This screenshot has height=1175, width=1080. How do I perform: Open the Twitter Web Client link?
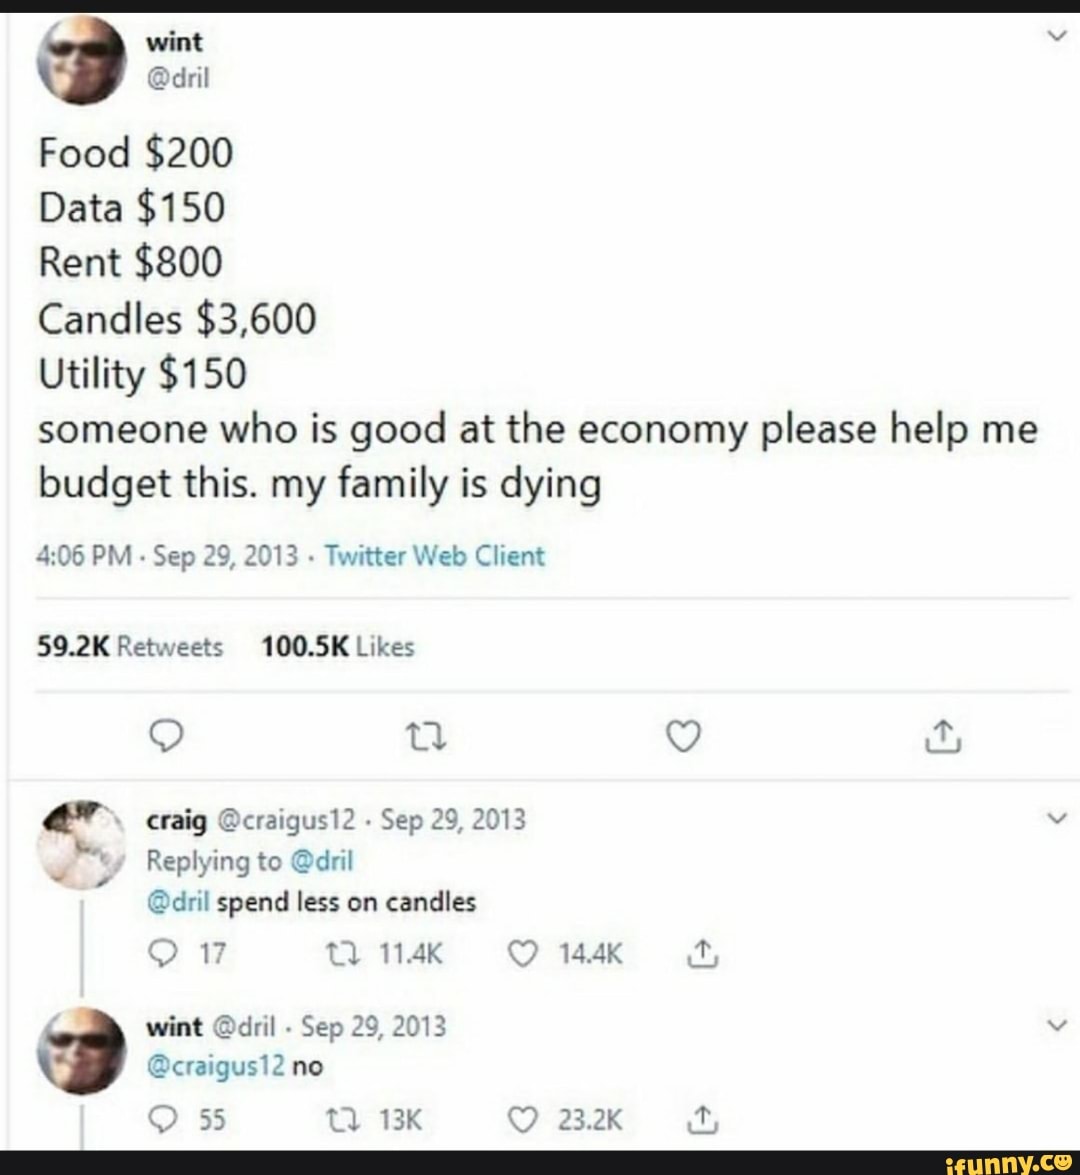[x=435, y=556]
